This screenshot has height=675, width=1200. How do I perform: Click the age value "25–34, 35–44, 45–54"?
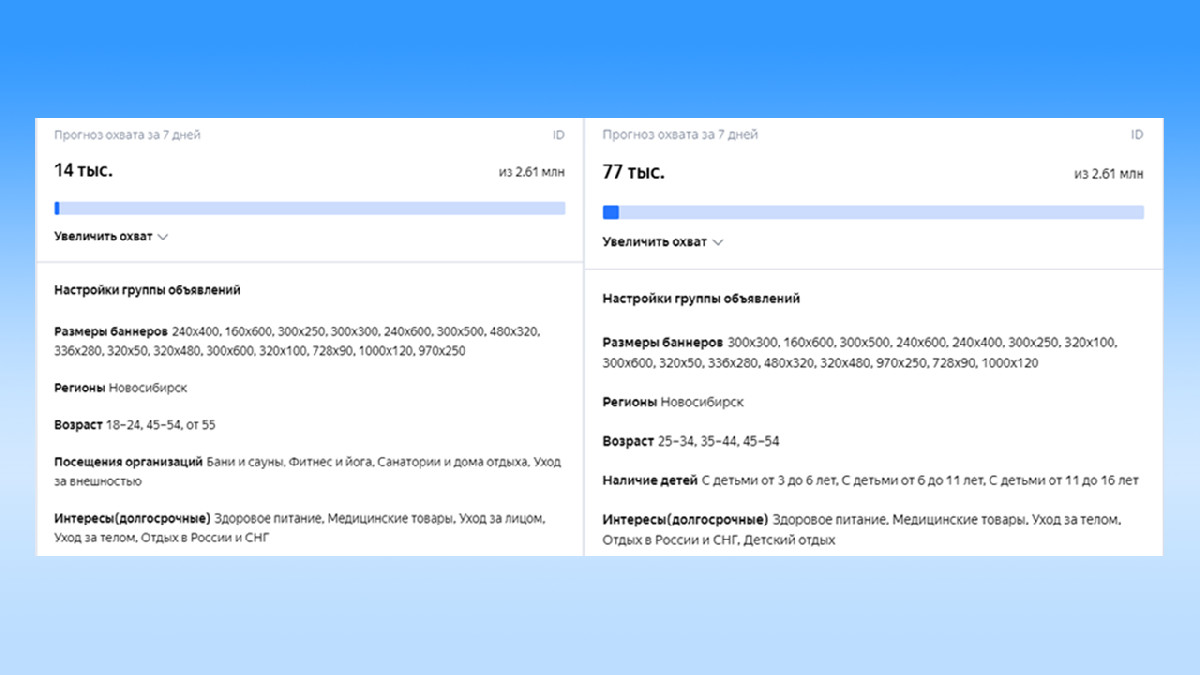719,441
